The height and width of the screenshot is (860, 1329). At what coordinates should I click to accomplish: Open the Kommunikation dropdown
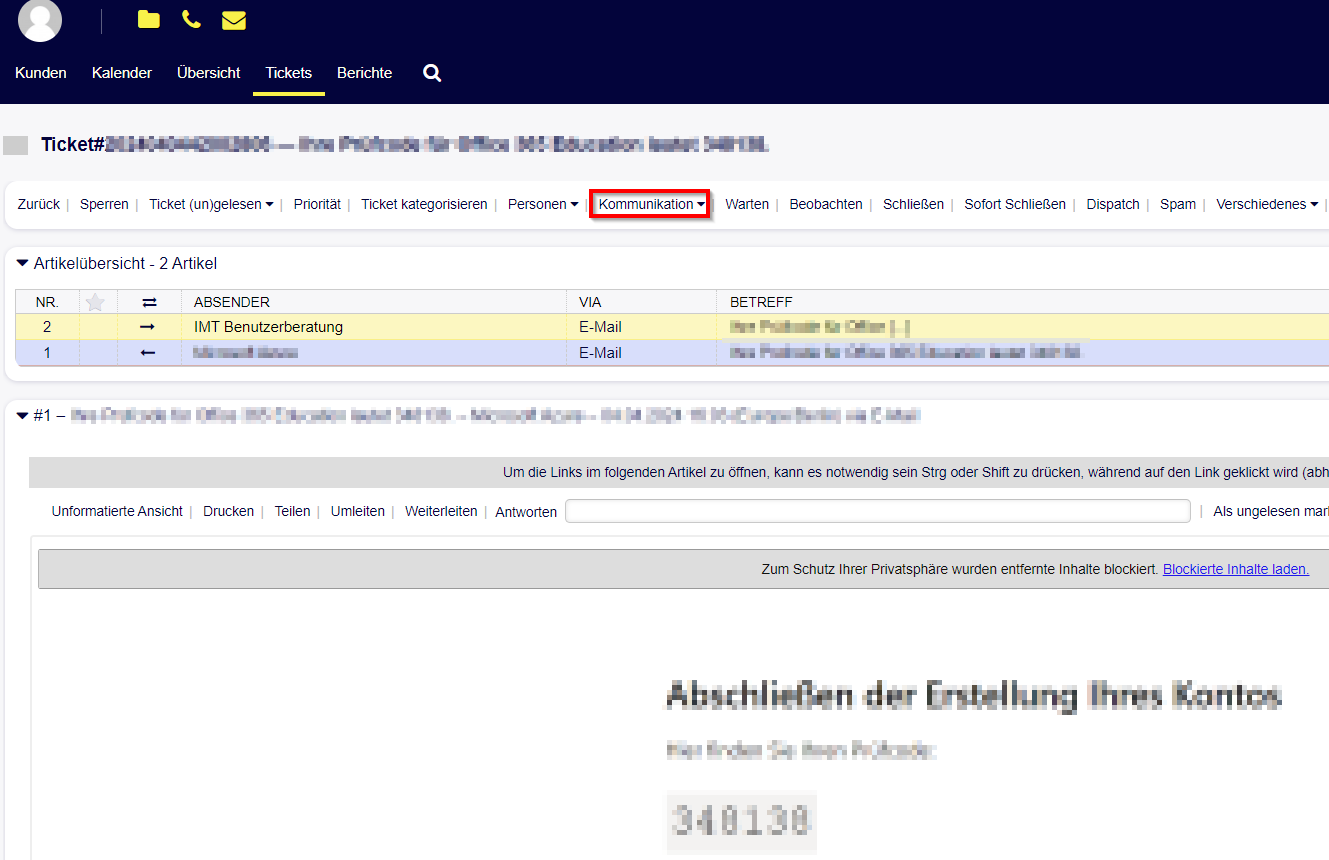(651, 204)
